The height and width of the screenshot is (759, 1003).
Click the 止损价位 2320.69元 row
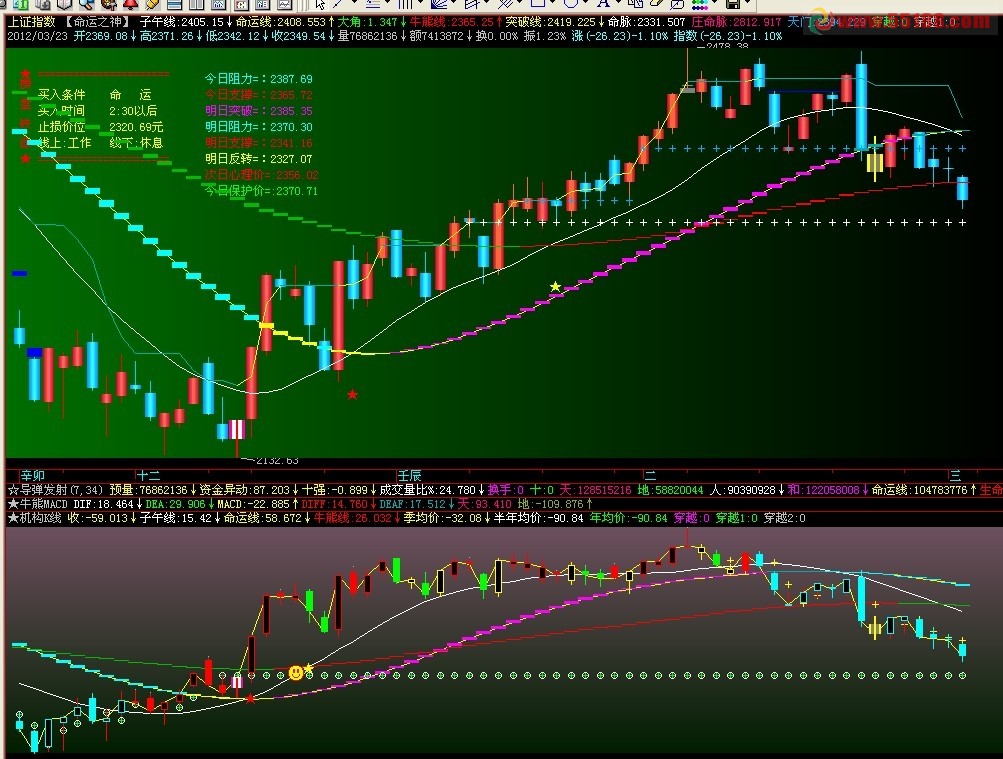pyautogui.click(x=100, y=127)
